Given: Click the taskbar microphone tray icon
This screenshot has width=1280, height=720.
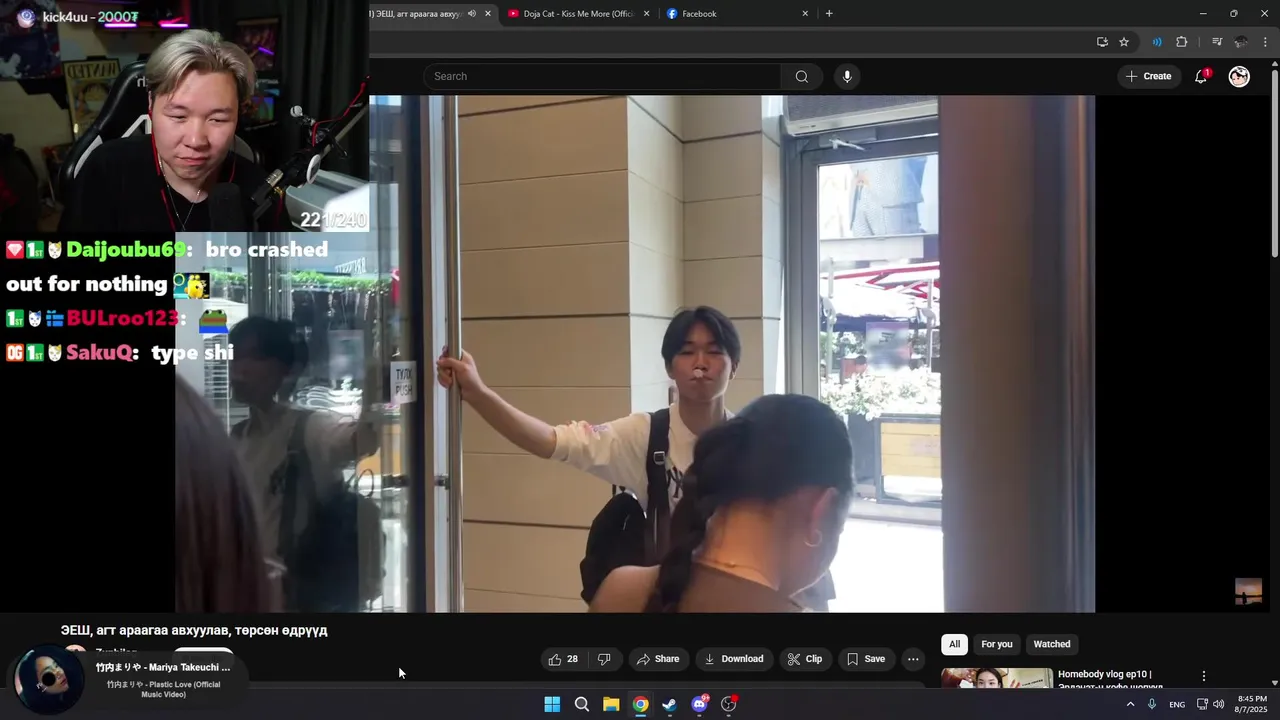Looking at the screenshot, I should point(1152,704).
